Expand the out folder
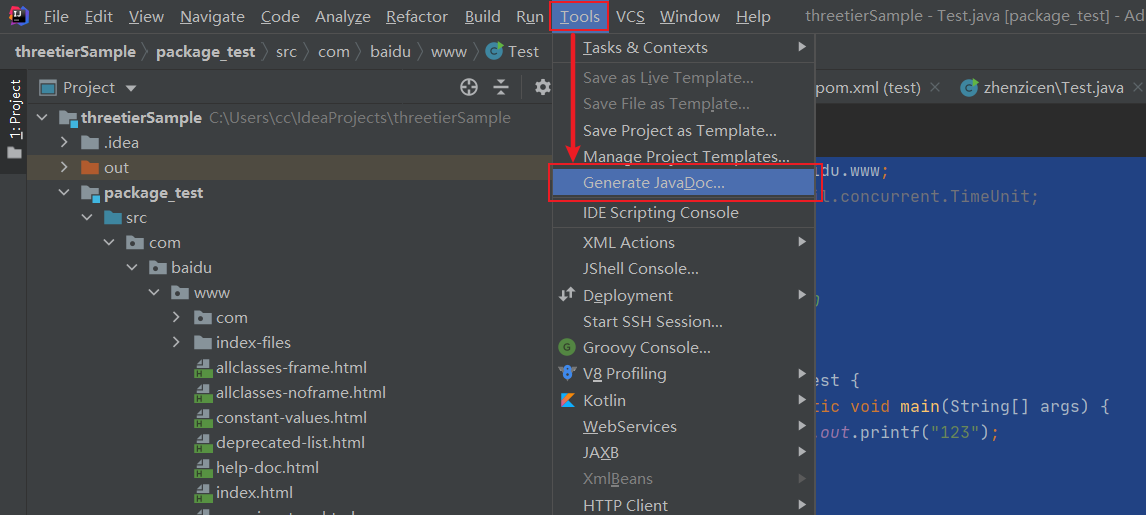Viewport: 1146px width, 515px height. pos(65,168)
